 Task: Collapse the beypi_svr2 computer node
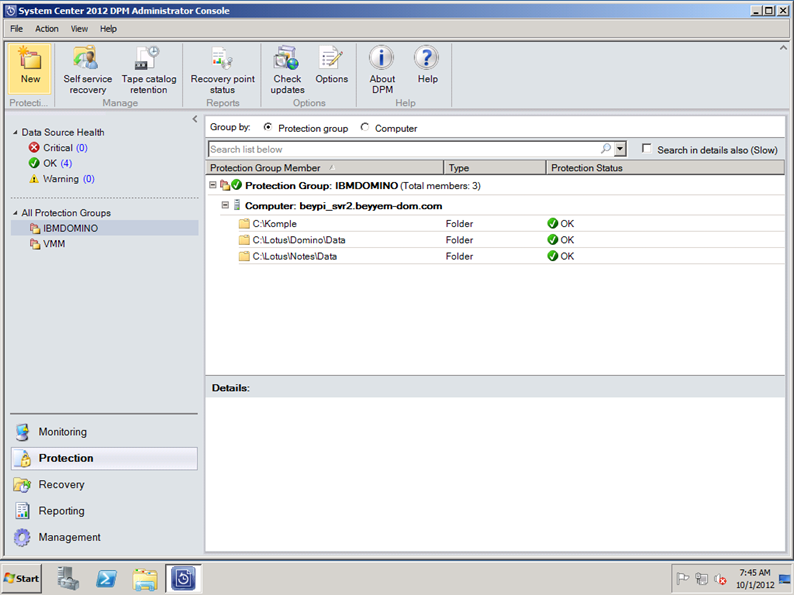tap(225, 205)
